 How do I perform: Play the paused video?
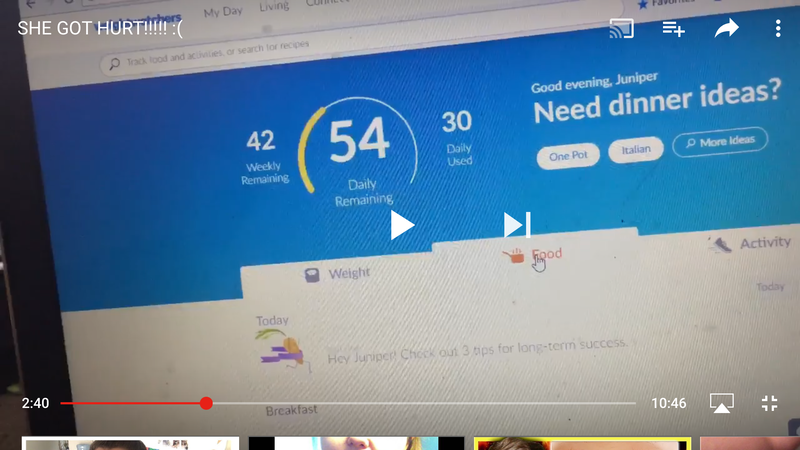click(402, 225)
